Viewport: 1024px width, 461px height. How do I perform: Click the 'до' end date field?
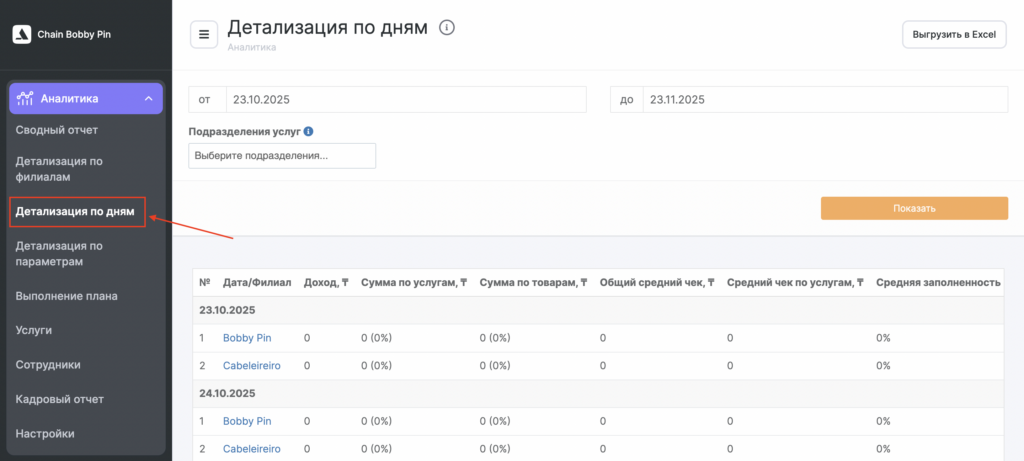click(824, 100)
